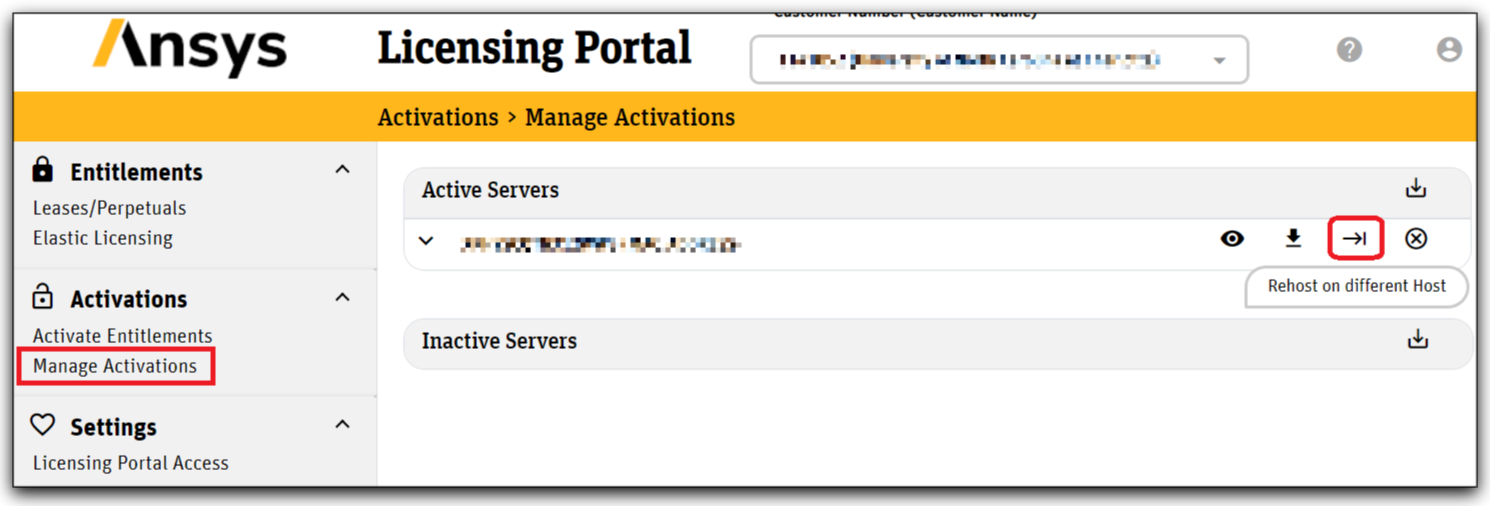Click the Settings heart icon
Screen dimensions: 1490x506
point(43,425)
